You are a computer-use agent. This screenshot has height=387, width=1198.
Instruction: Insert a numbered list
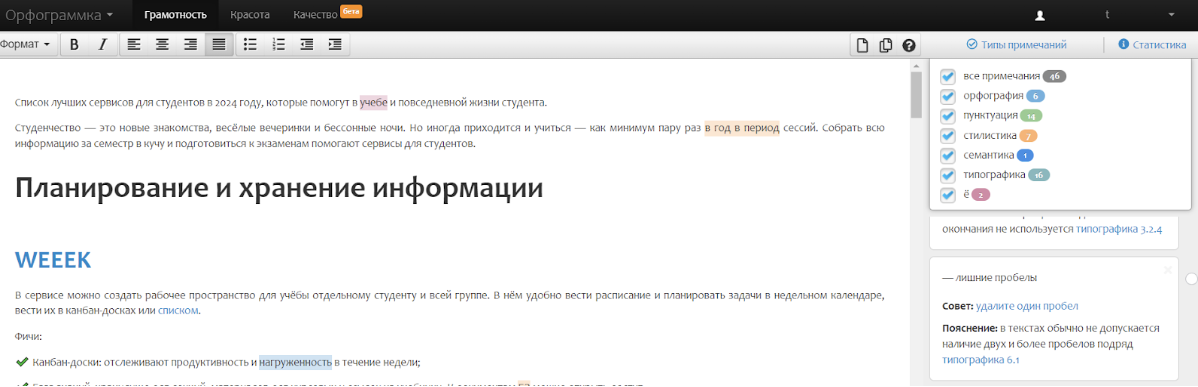pos(278,45)
